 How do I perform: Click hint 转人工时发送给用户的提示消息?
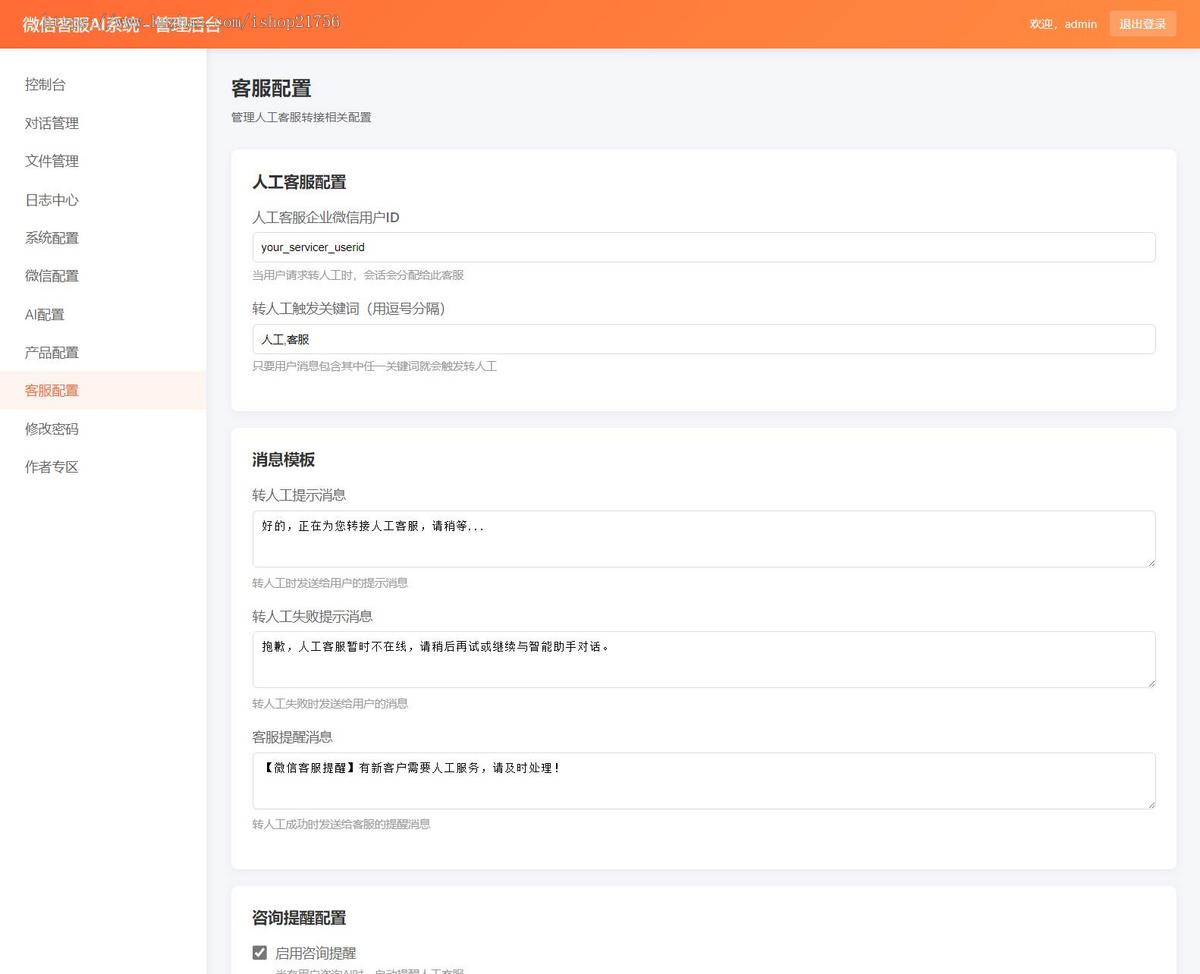coord(330,583)
